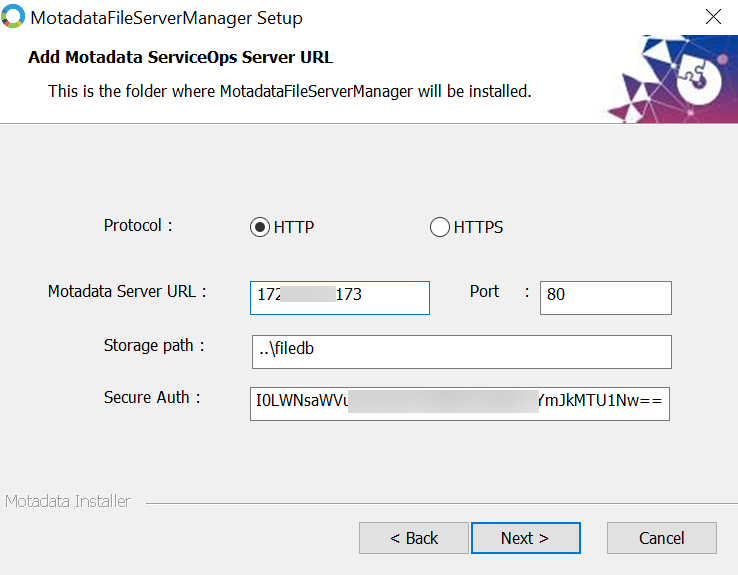Image resolution: width=738 pixels, height=575 pixels.
Task: Proceed using the Next button
Action: [525, 538]
